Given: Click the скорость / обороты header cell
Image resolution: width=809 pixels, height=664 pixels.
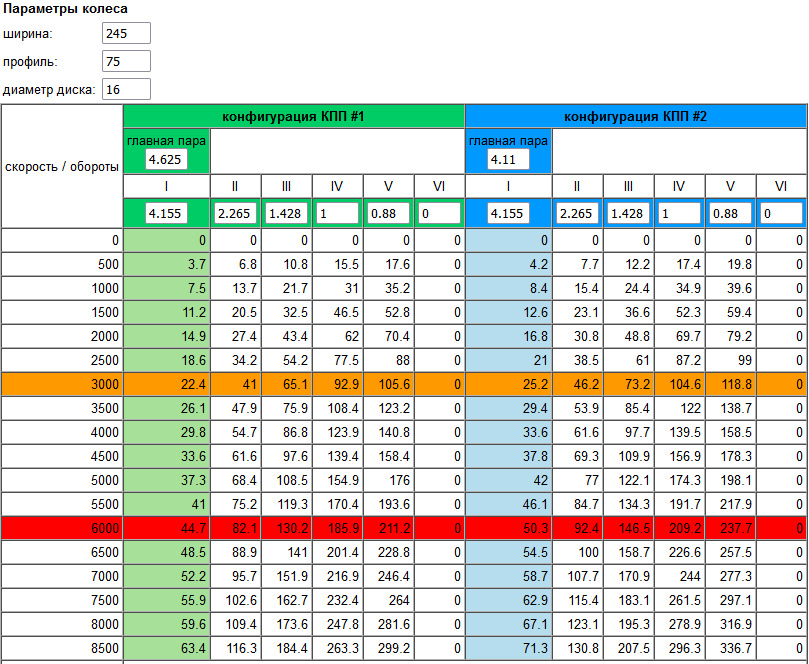Looking at the screenshot, I should pos(62,167).
